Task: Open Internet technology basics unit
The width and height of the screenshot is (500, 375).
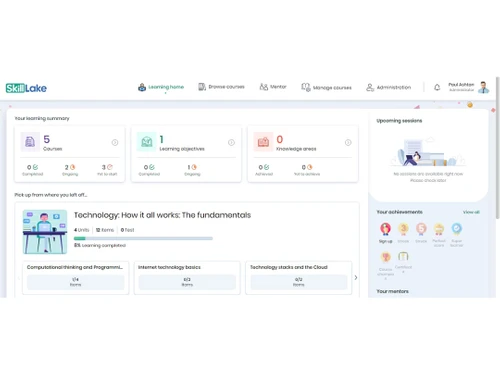Action: point(187,278)
